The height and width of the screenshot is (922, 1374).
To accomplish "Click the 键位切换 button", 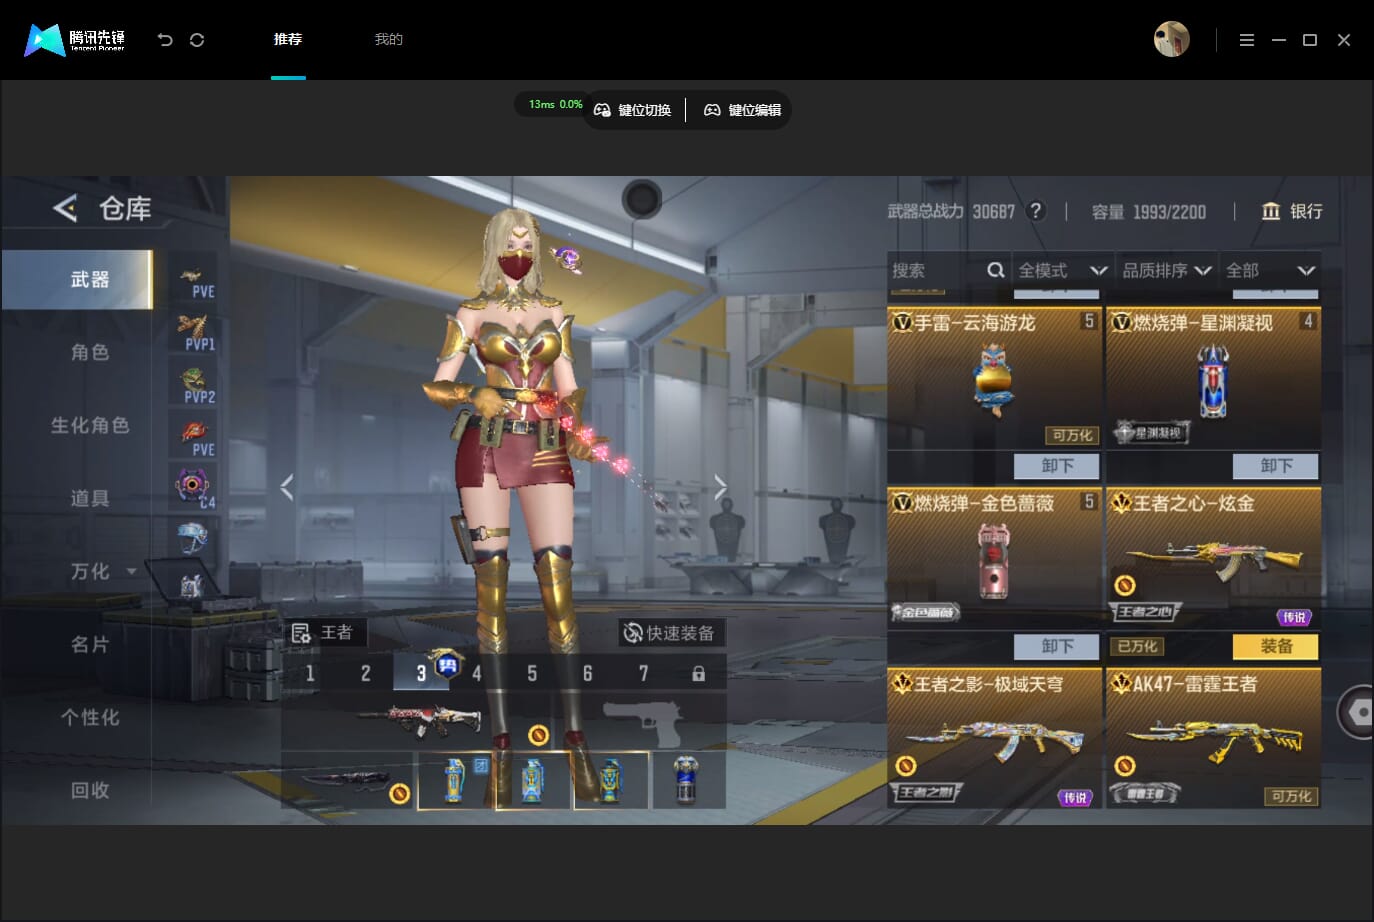I will click(633, 110).
